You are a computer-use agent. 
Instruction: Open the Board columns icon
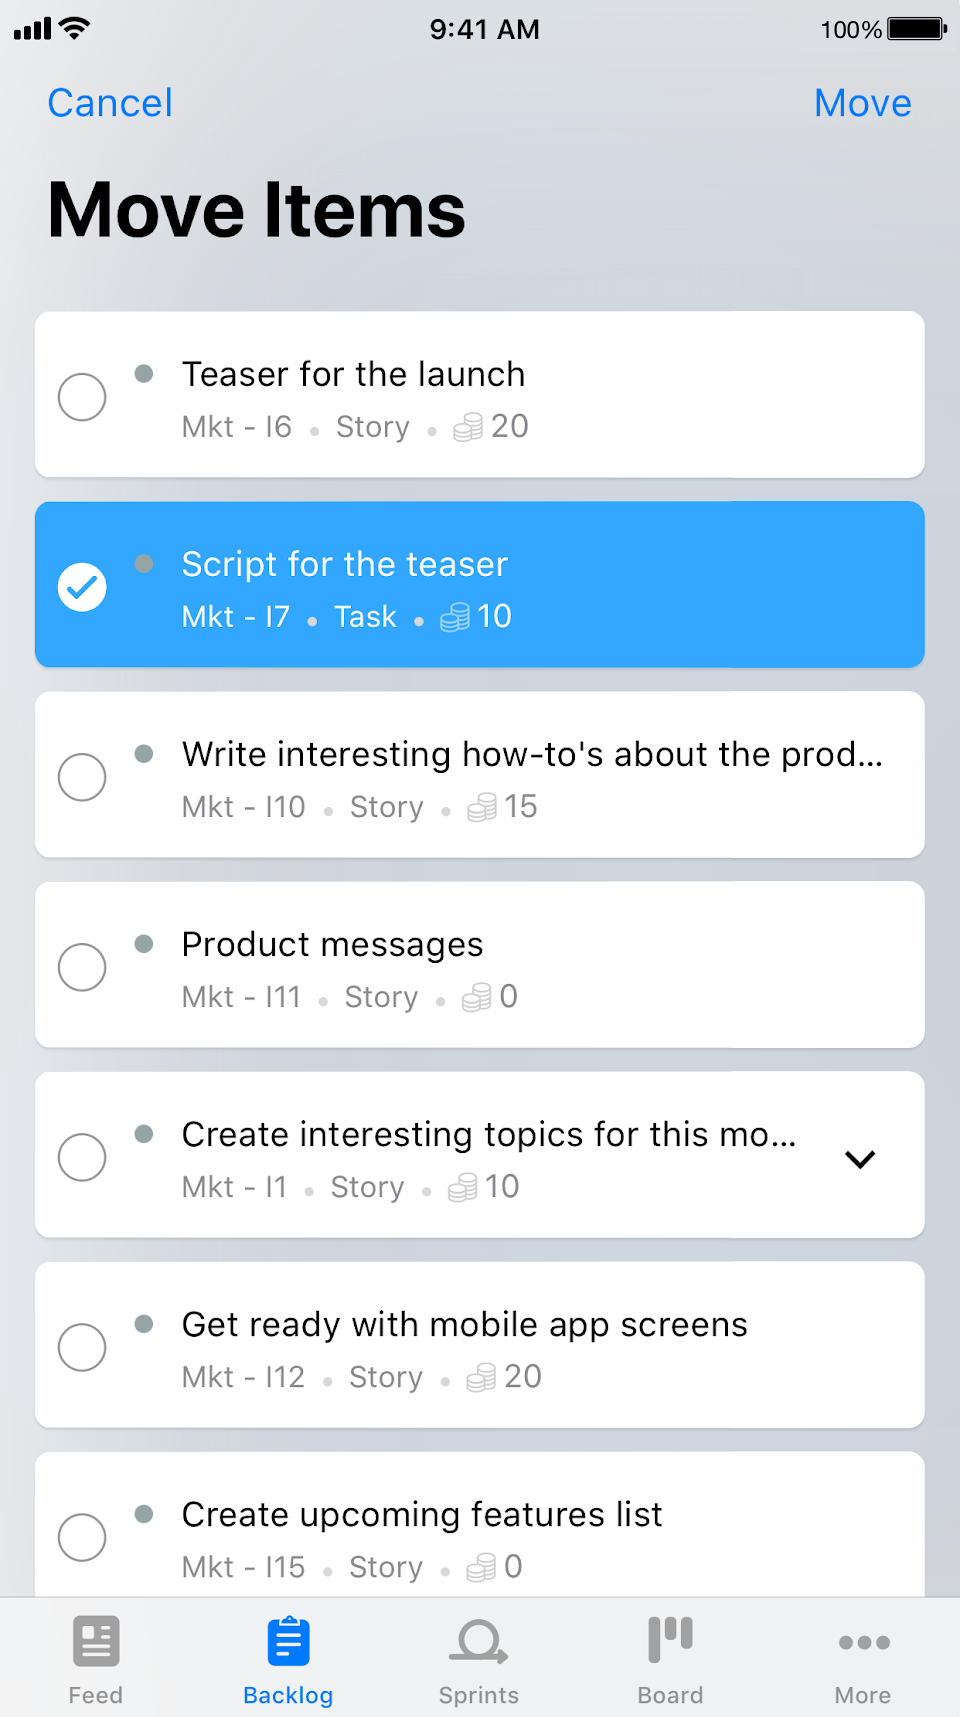coord(670,1641)
